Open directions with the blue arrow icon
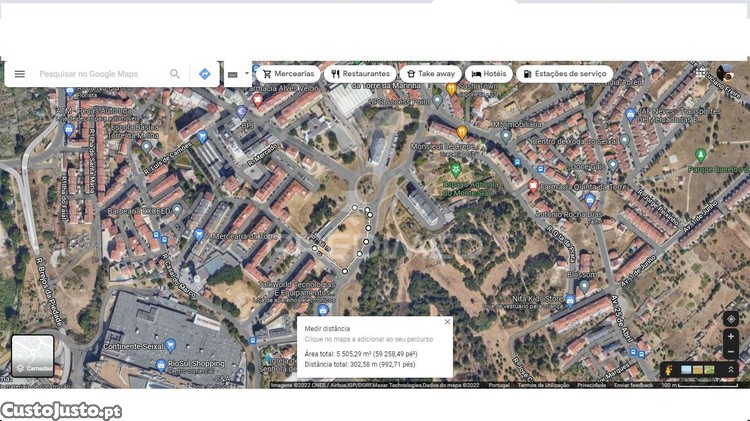Viewport: 750px width, 421px height. click(x=204, y=74)
